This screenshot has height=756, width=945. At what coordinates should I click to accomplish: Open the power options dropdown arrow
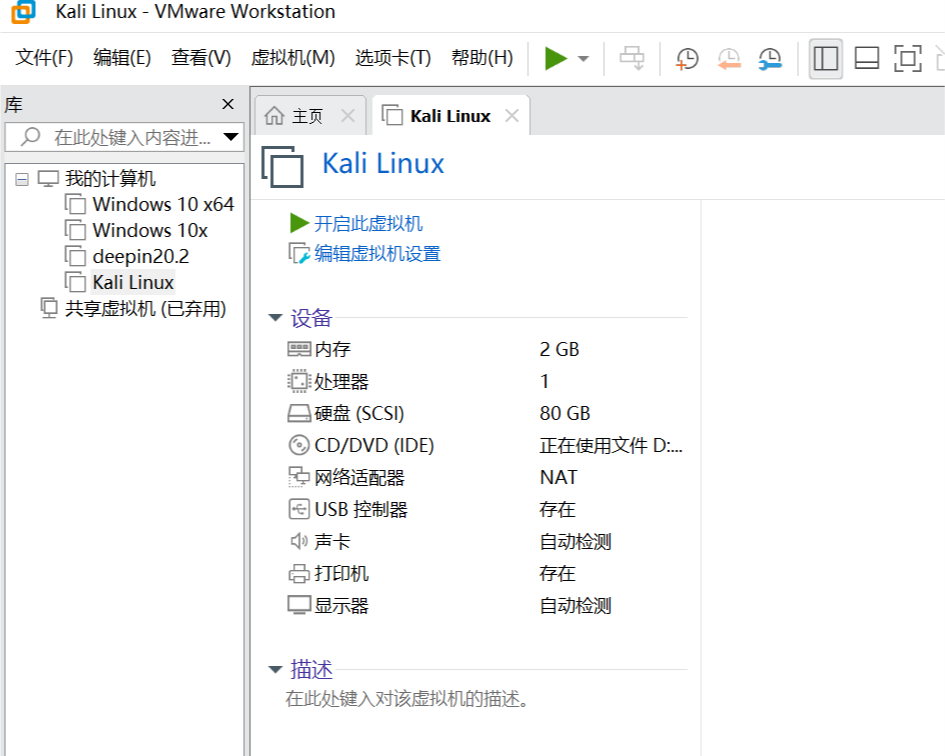pos(583,58)
